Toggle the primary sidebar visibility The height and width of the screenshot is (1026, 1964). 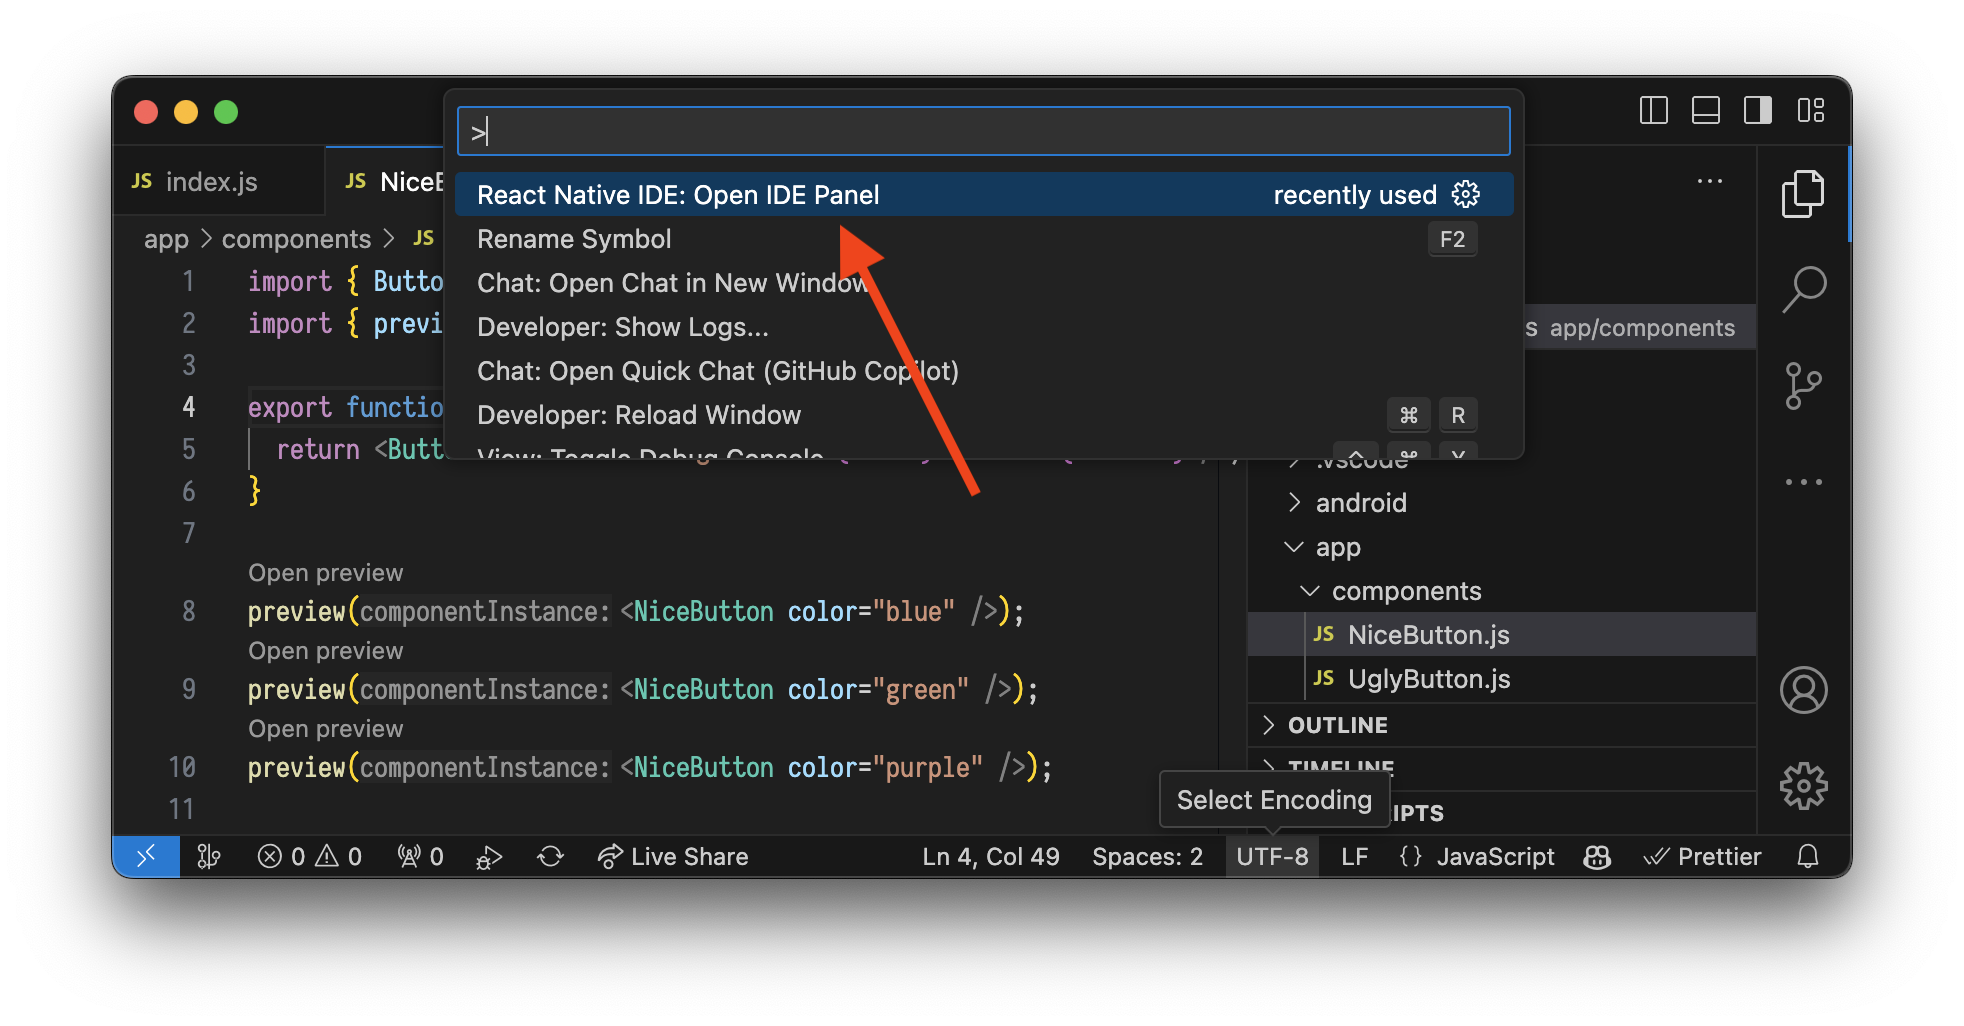click(x=1652, y=111)
